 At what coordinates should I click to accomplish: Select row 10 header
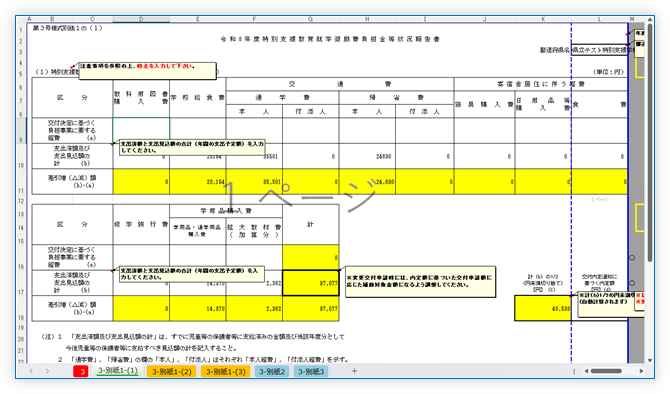[21, 156]
